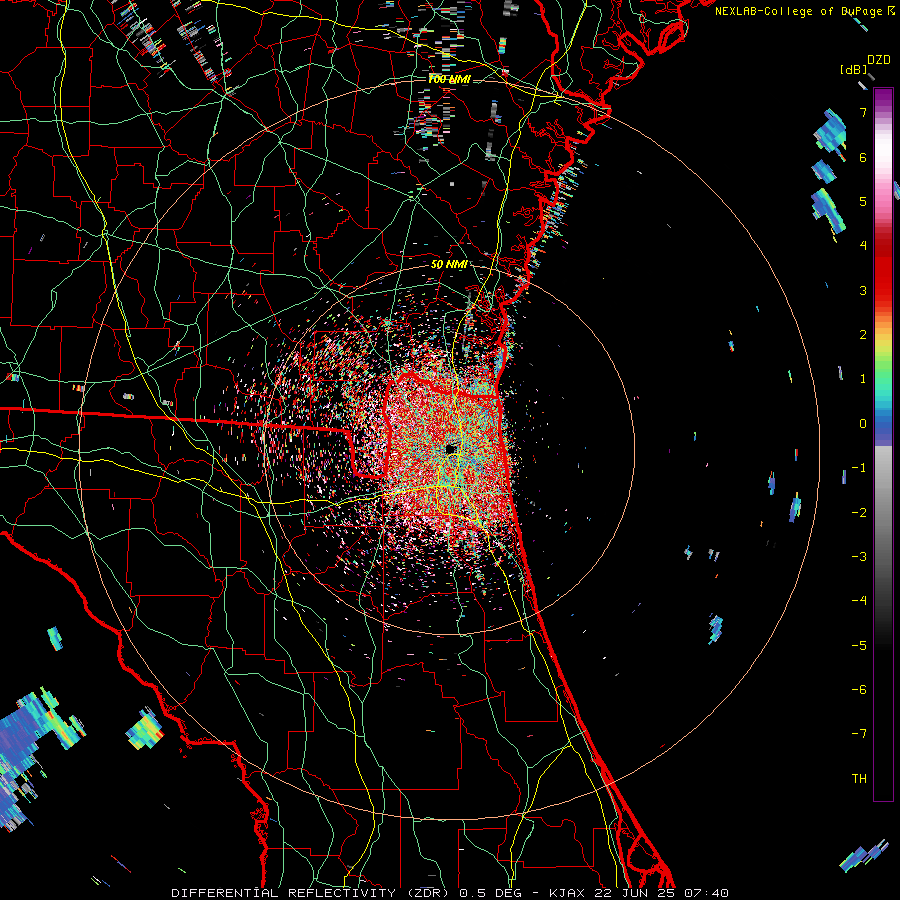Click the 3 value on the dB scale

tap(863, 290)
